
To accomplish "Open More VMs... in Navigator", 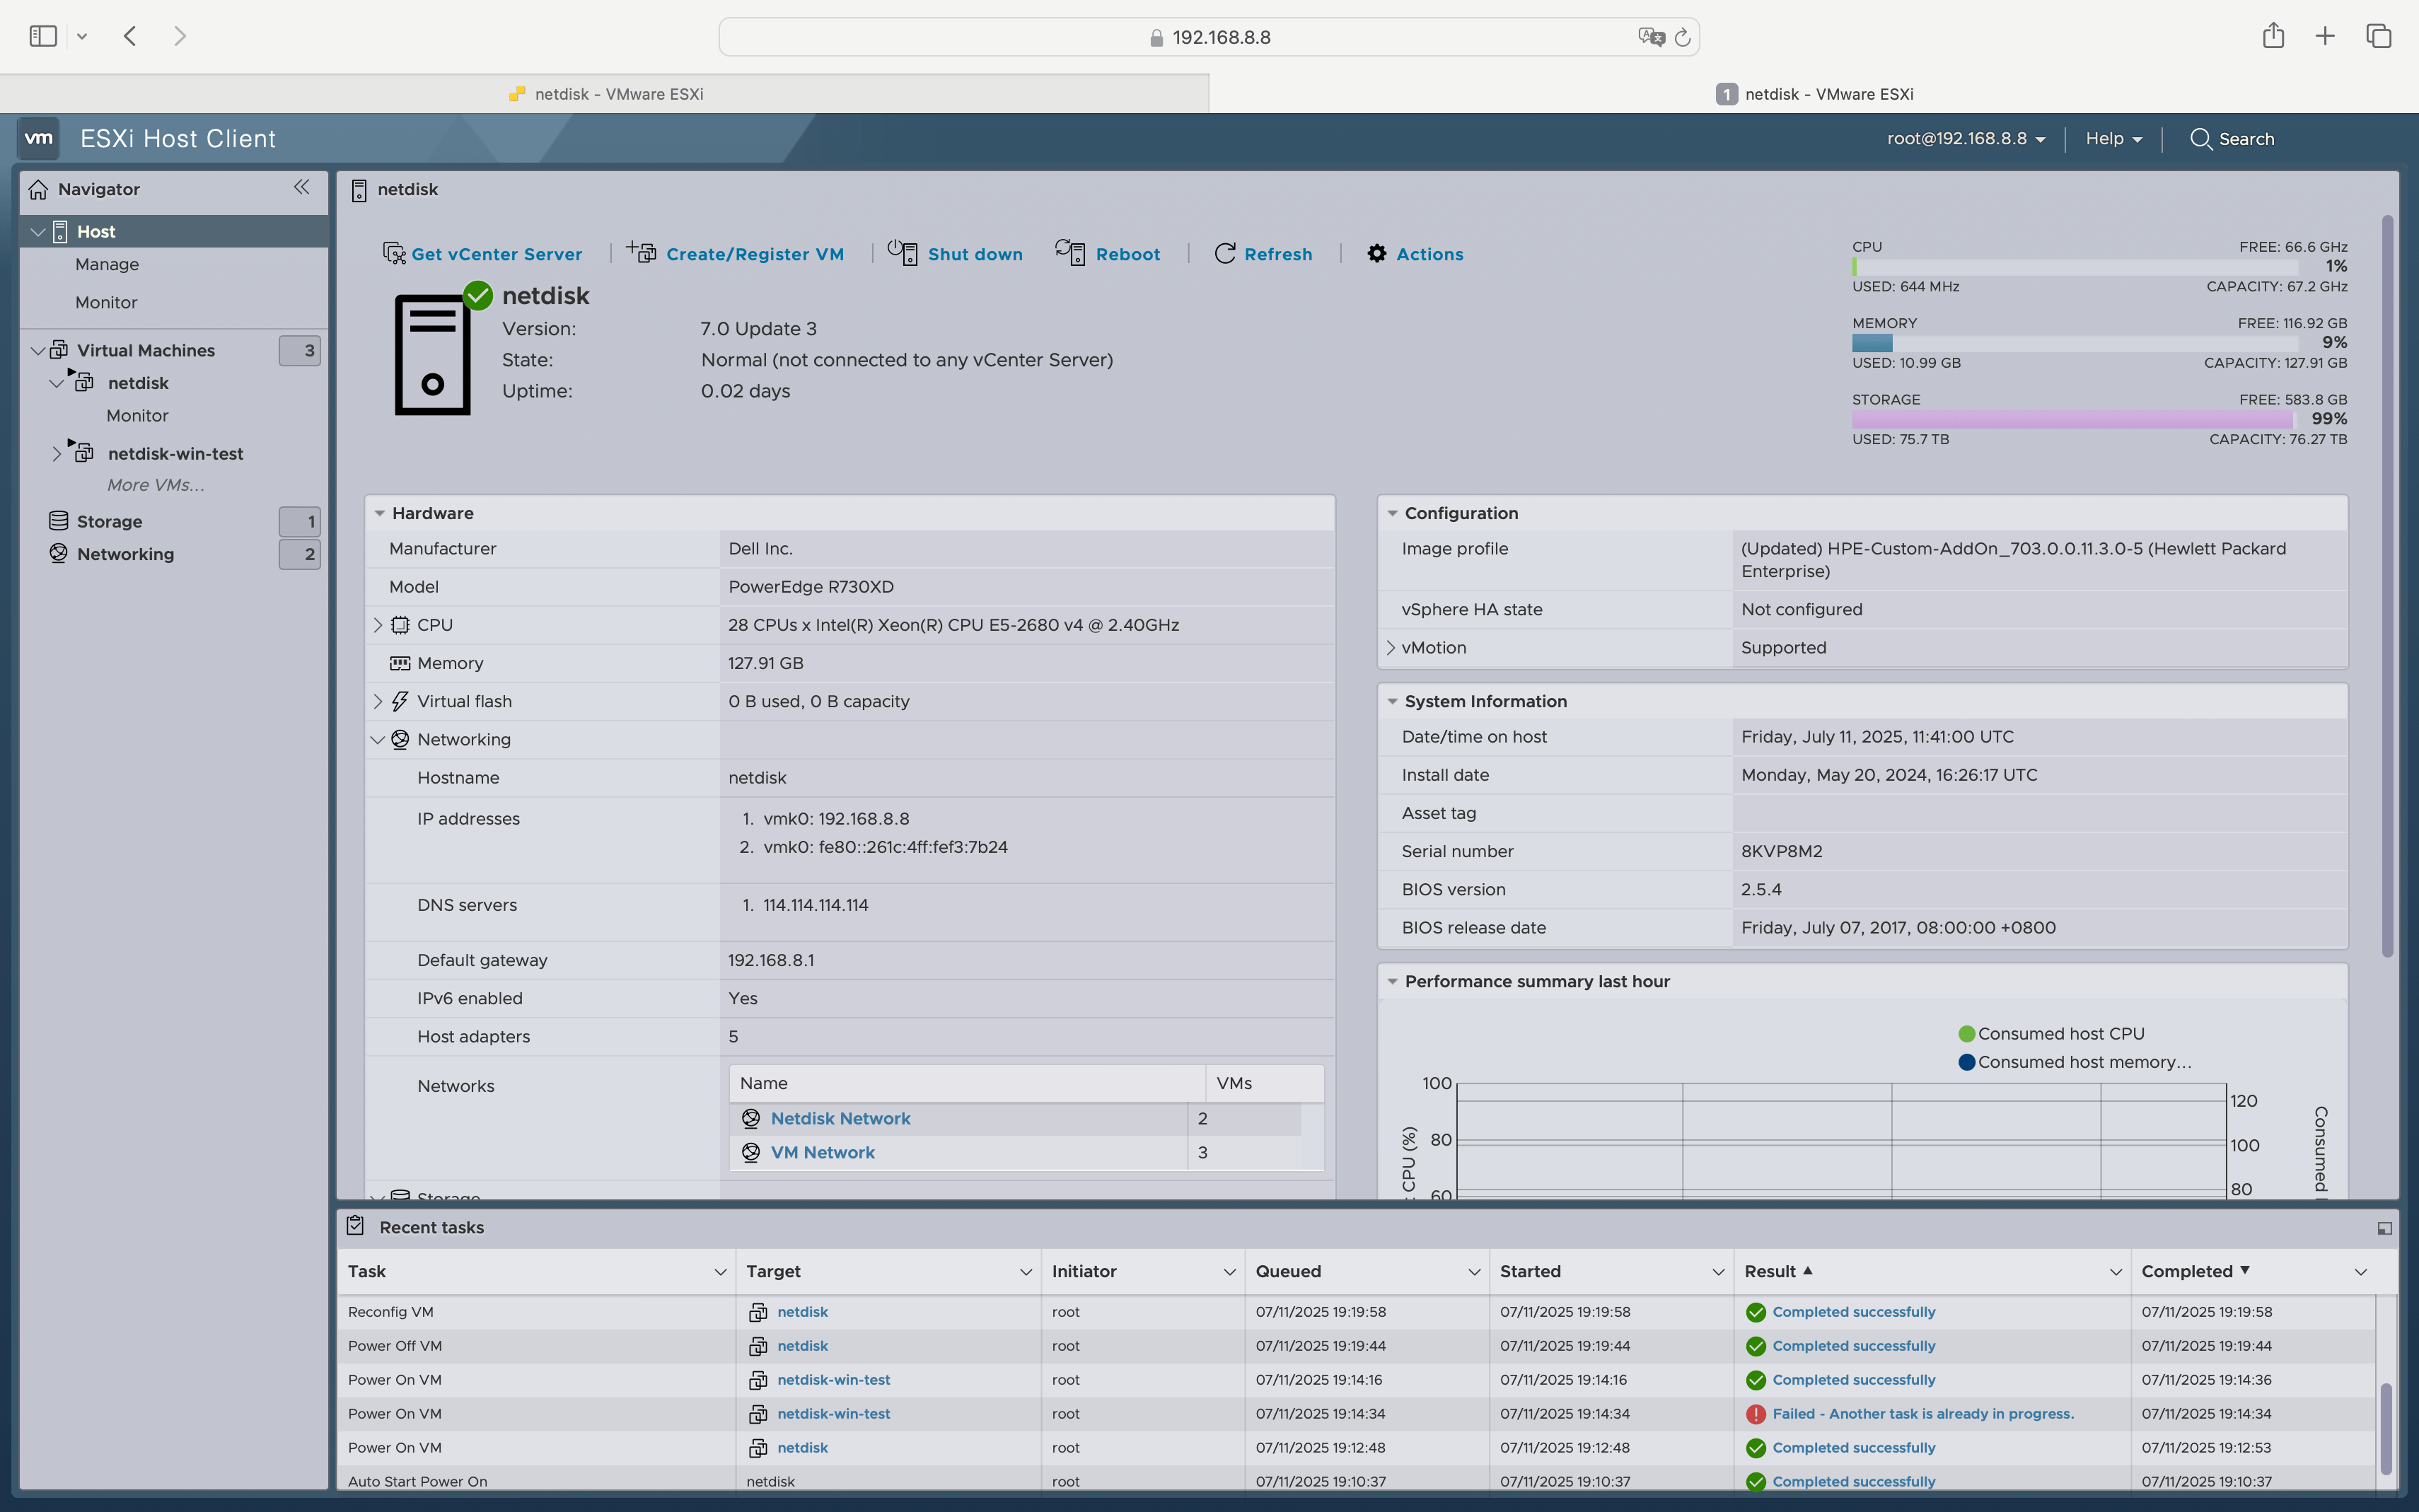I will 155,485.
